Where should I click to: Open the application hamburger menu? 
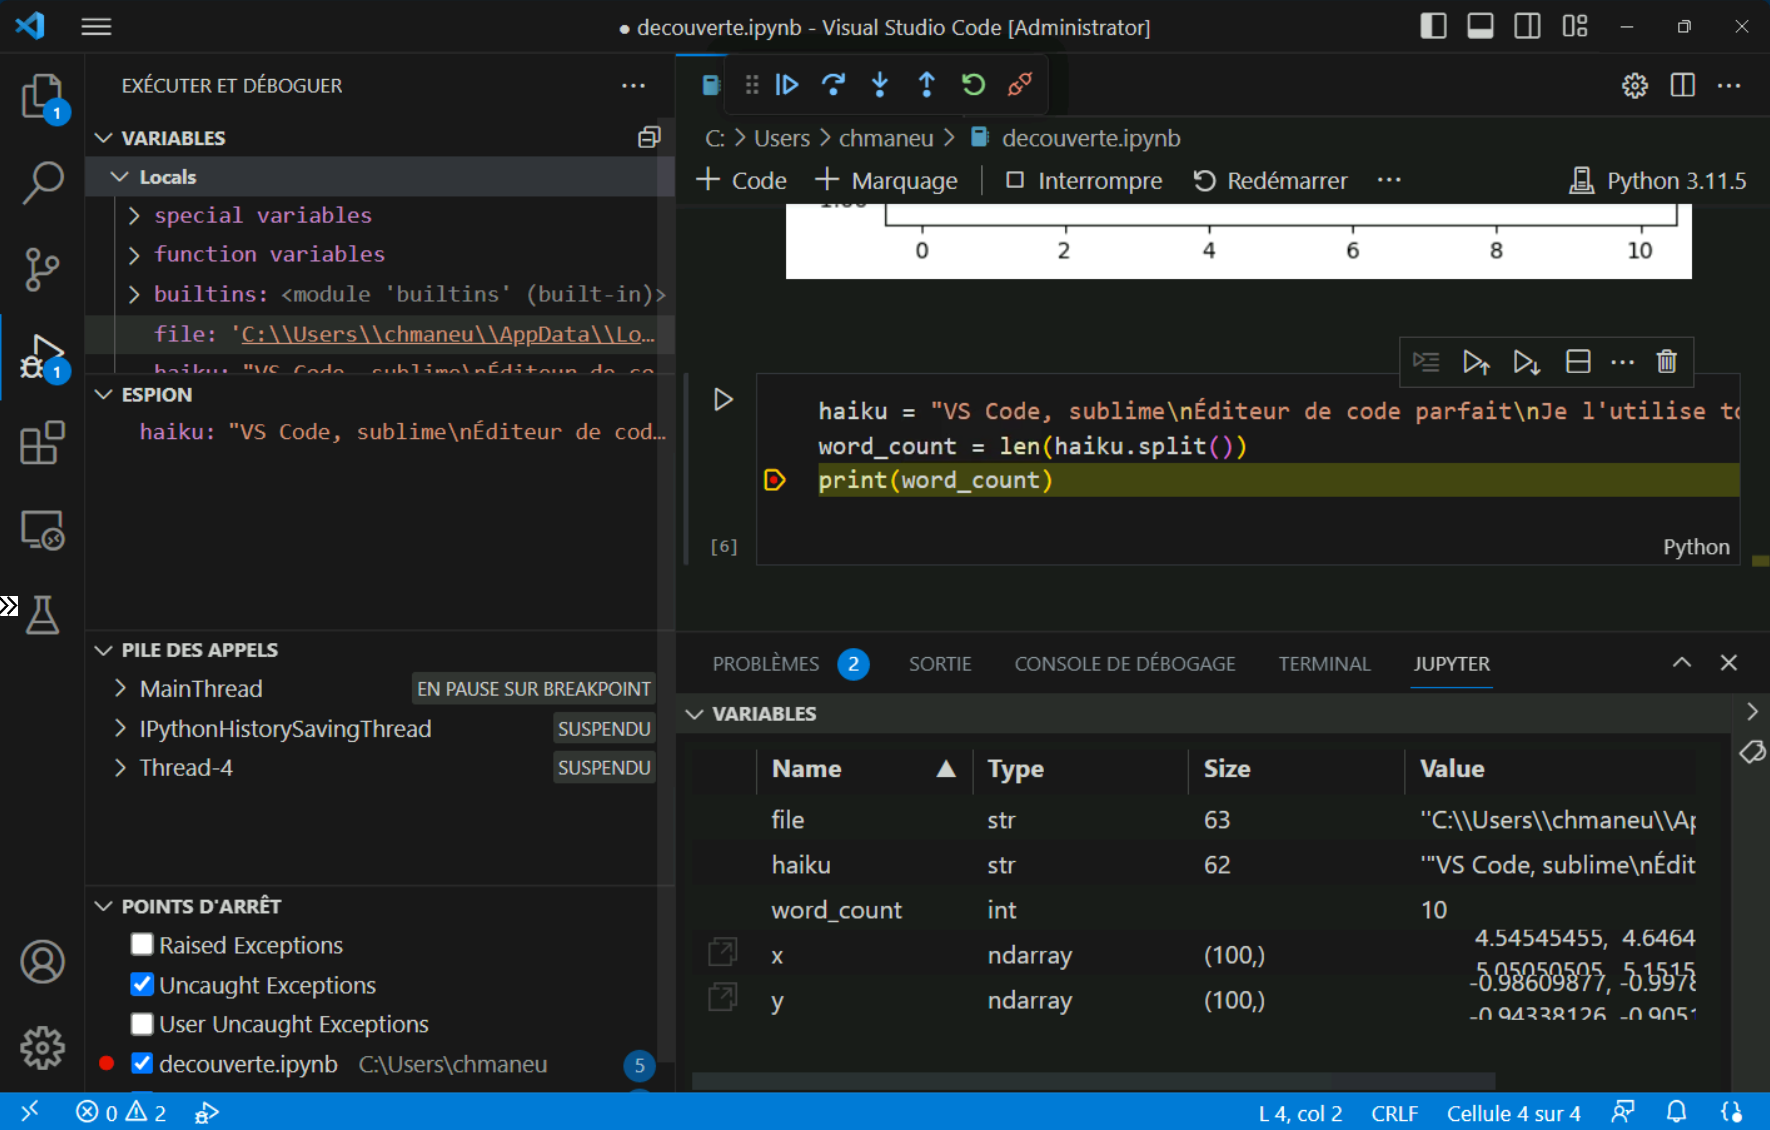click(96, 27)
